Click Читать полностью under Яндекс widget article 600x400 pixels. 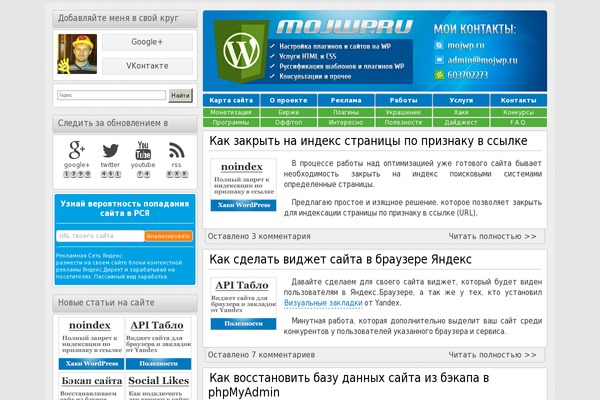(x=492, y=355)
